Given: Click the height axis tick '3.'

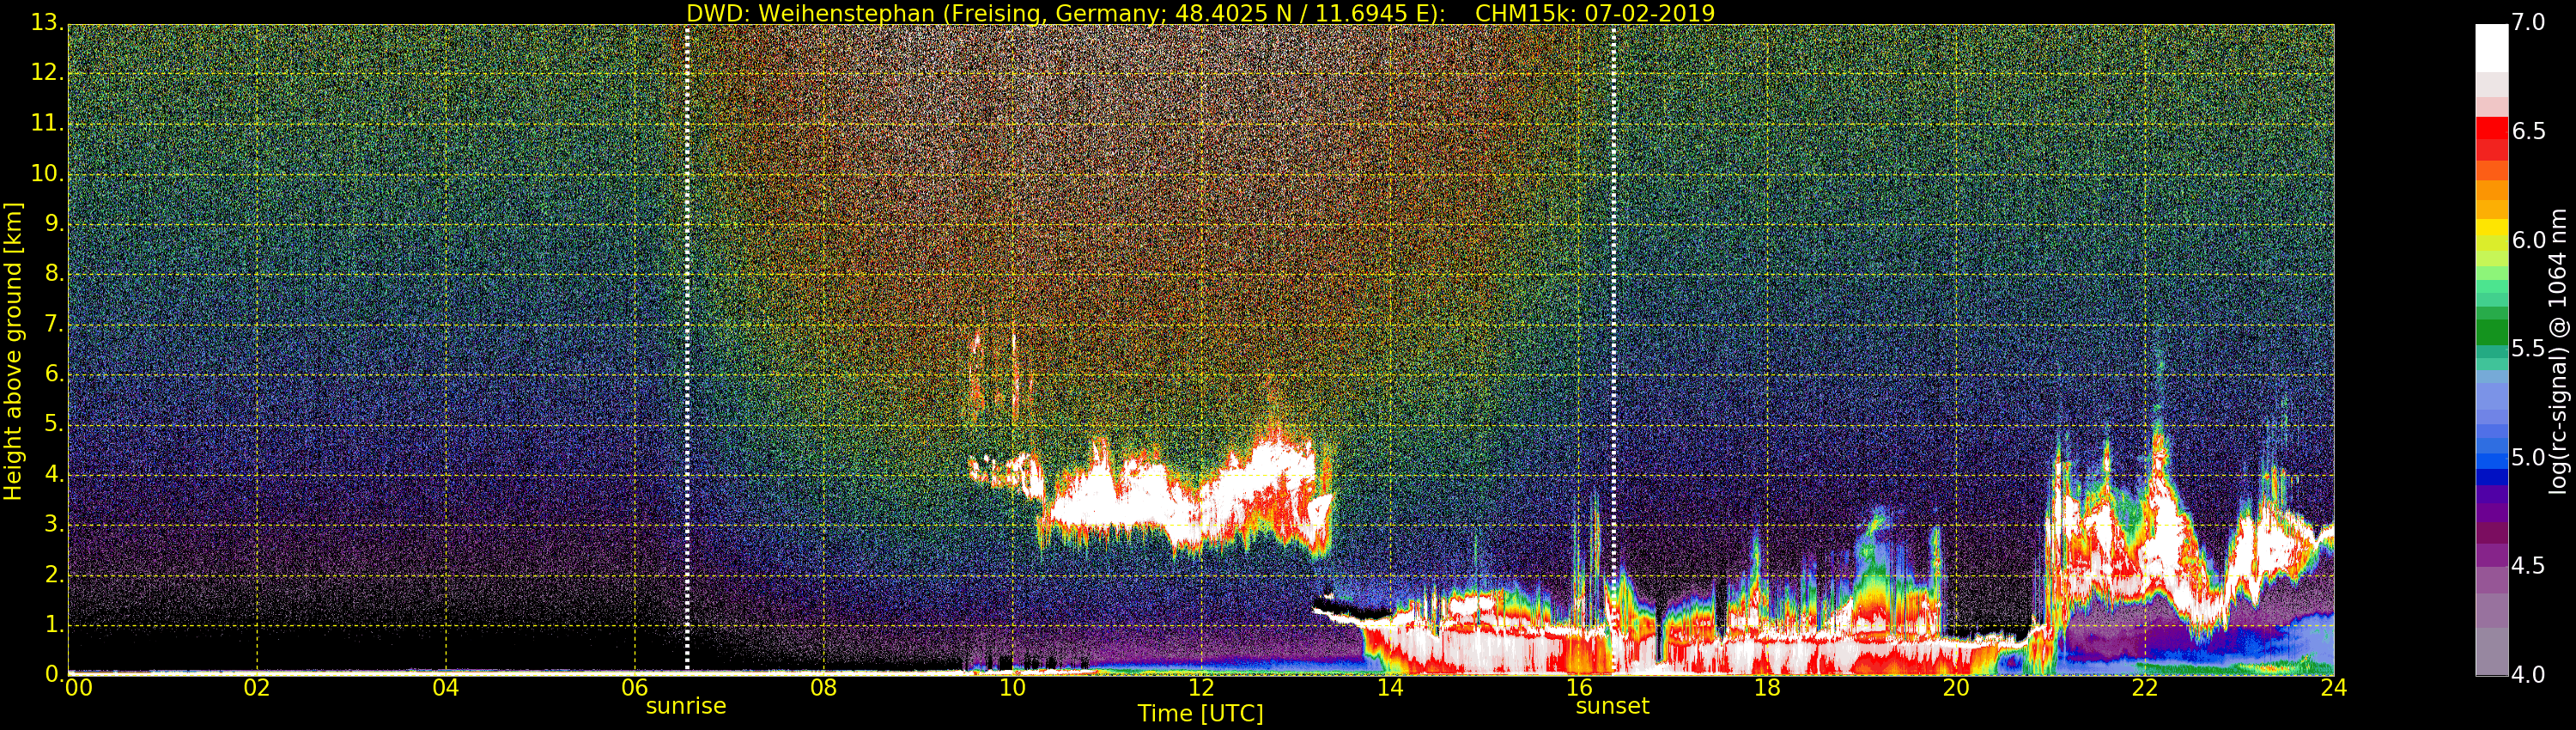Looking at the screenshot, I should coord(54,524).
